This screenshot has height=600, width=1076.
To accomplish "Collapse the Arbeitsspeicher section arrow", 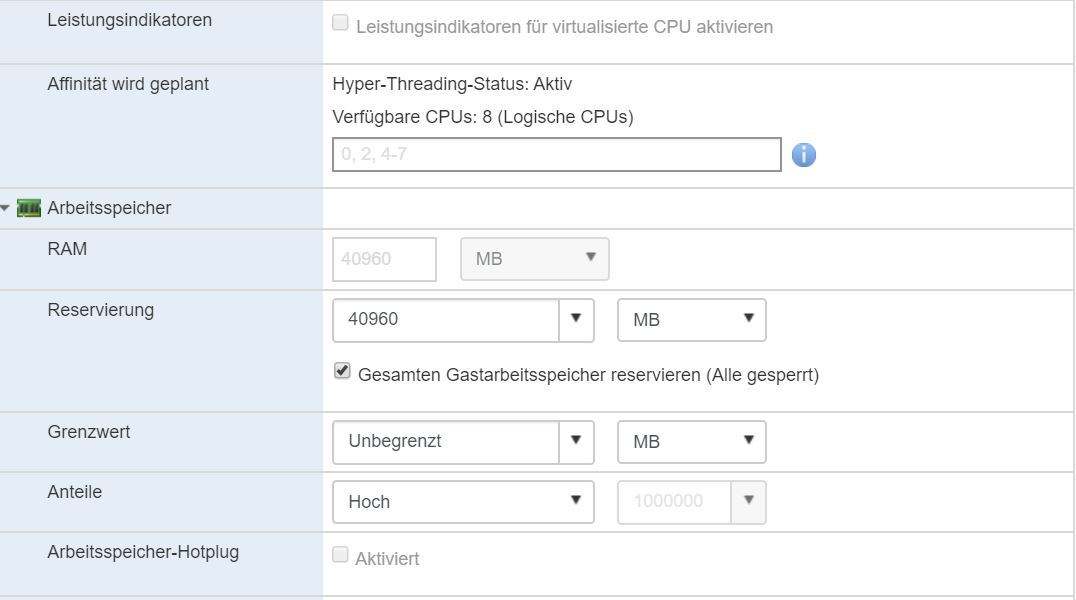I will pyautogui.click(x=7, y=209).
